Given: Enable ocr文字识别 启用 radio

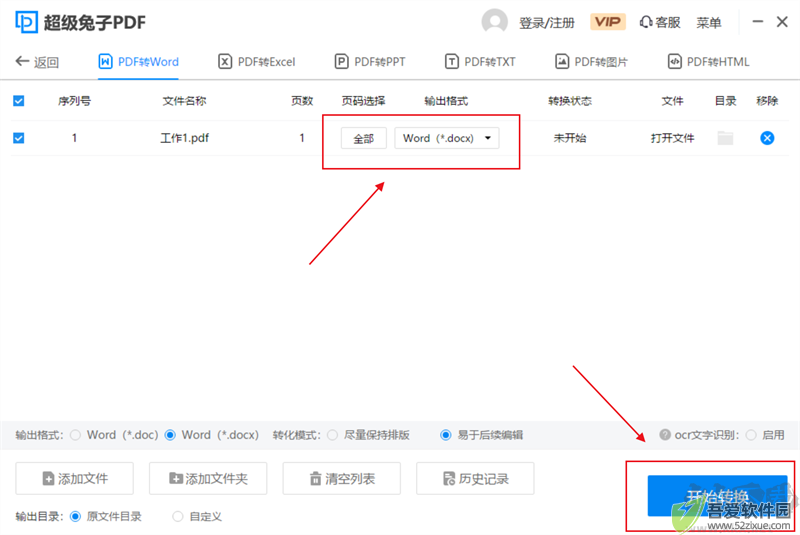Looking at the screenshot, I should (x=751, y=435).
